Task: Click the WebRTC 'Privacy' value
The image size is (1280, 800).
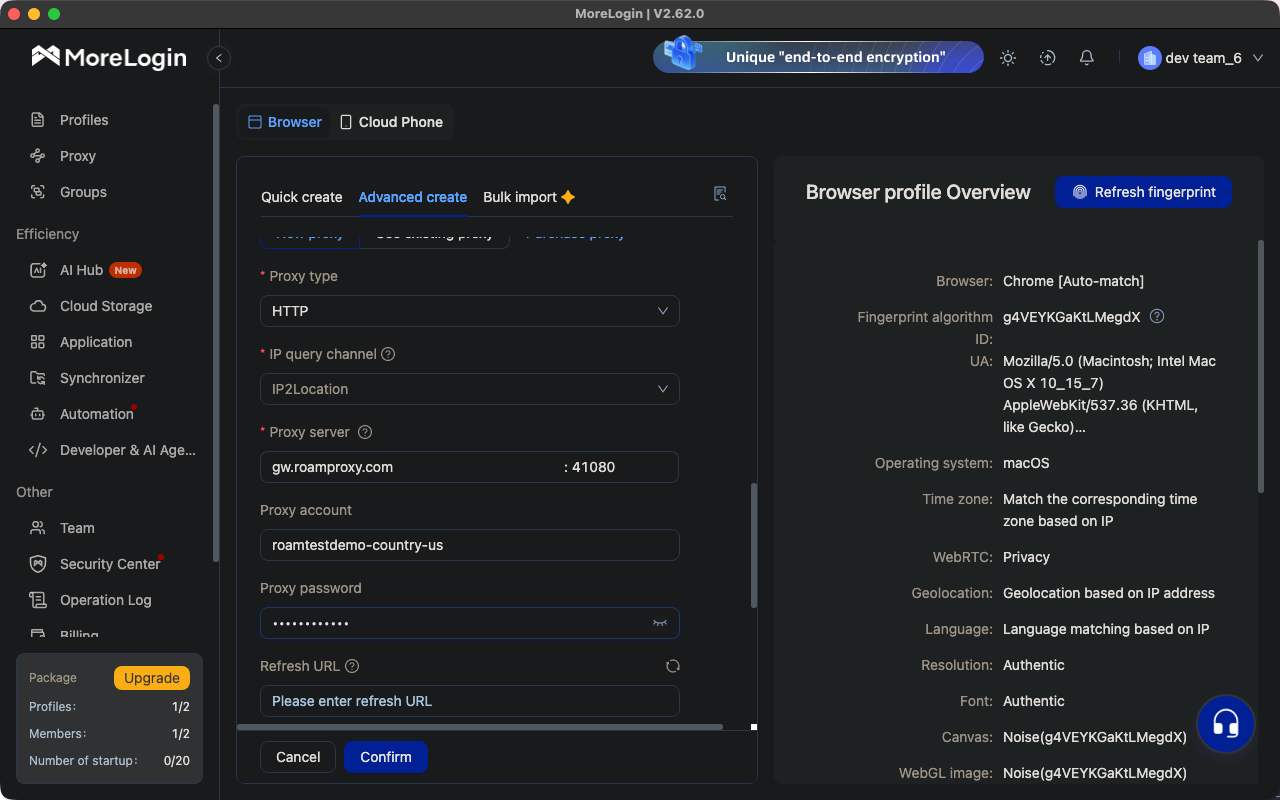Action: click(x=1026, y=557)
